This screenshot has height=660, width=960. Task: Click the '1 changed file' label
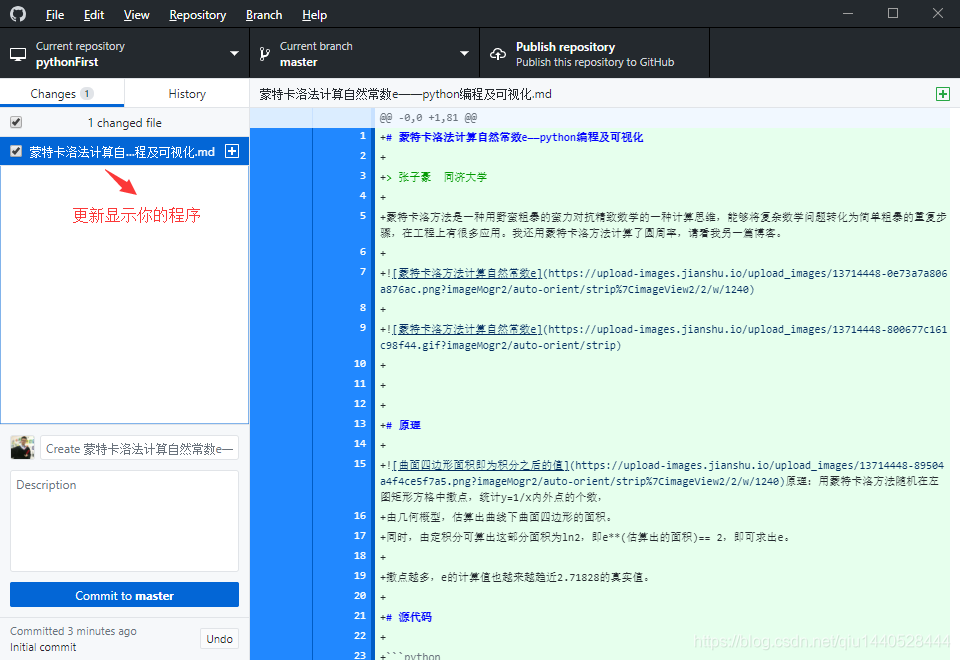click(124, 122)
